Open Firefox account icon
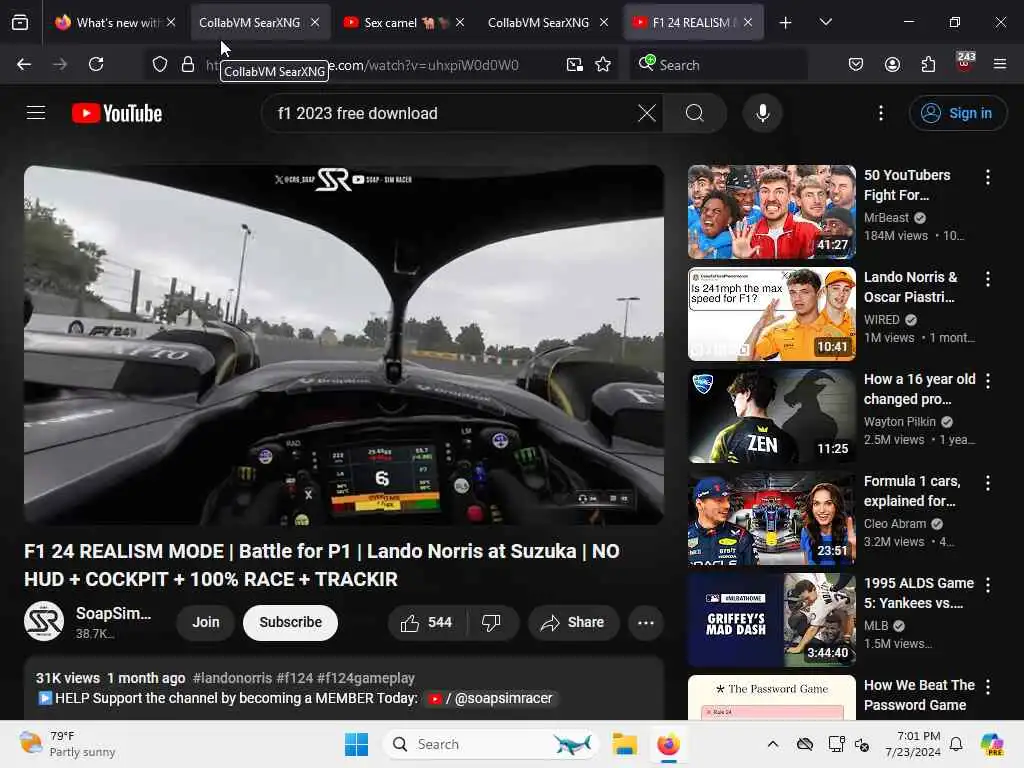 click(892, 64)
